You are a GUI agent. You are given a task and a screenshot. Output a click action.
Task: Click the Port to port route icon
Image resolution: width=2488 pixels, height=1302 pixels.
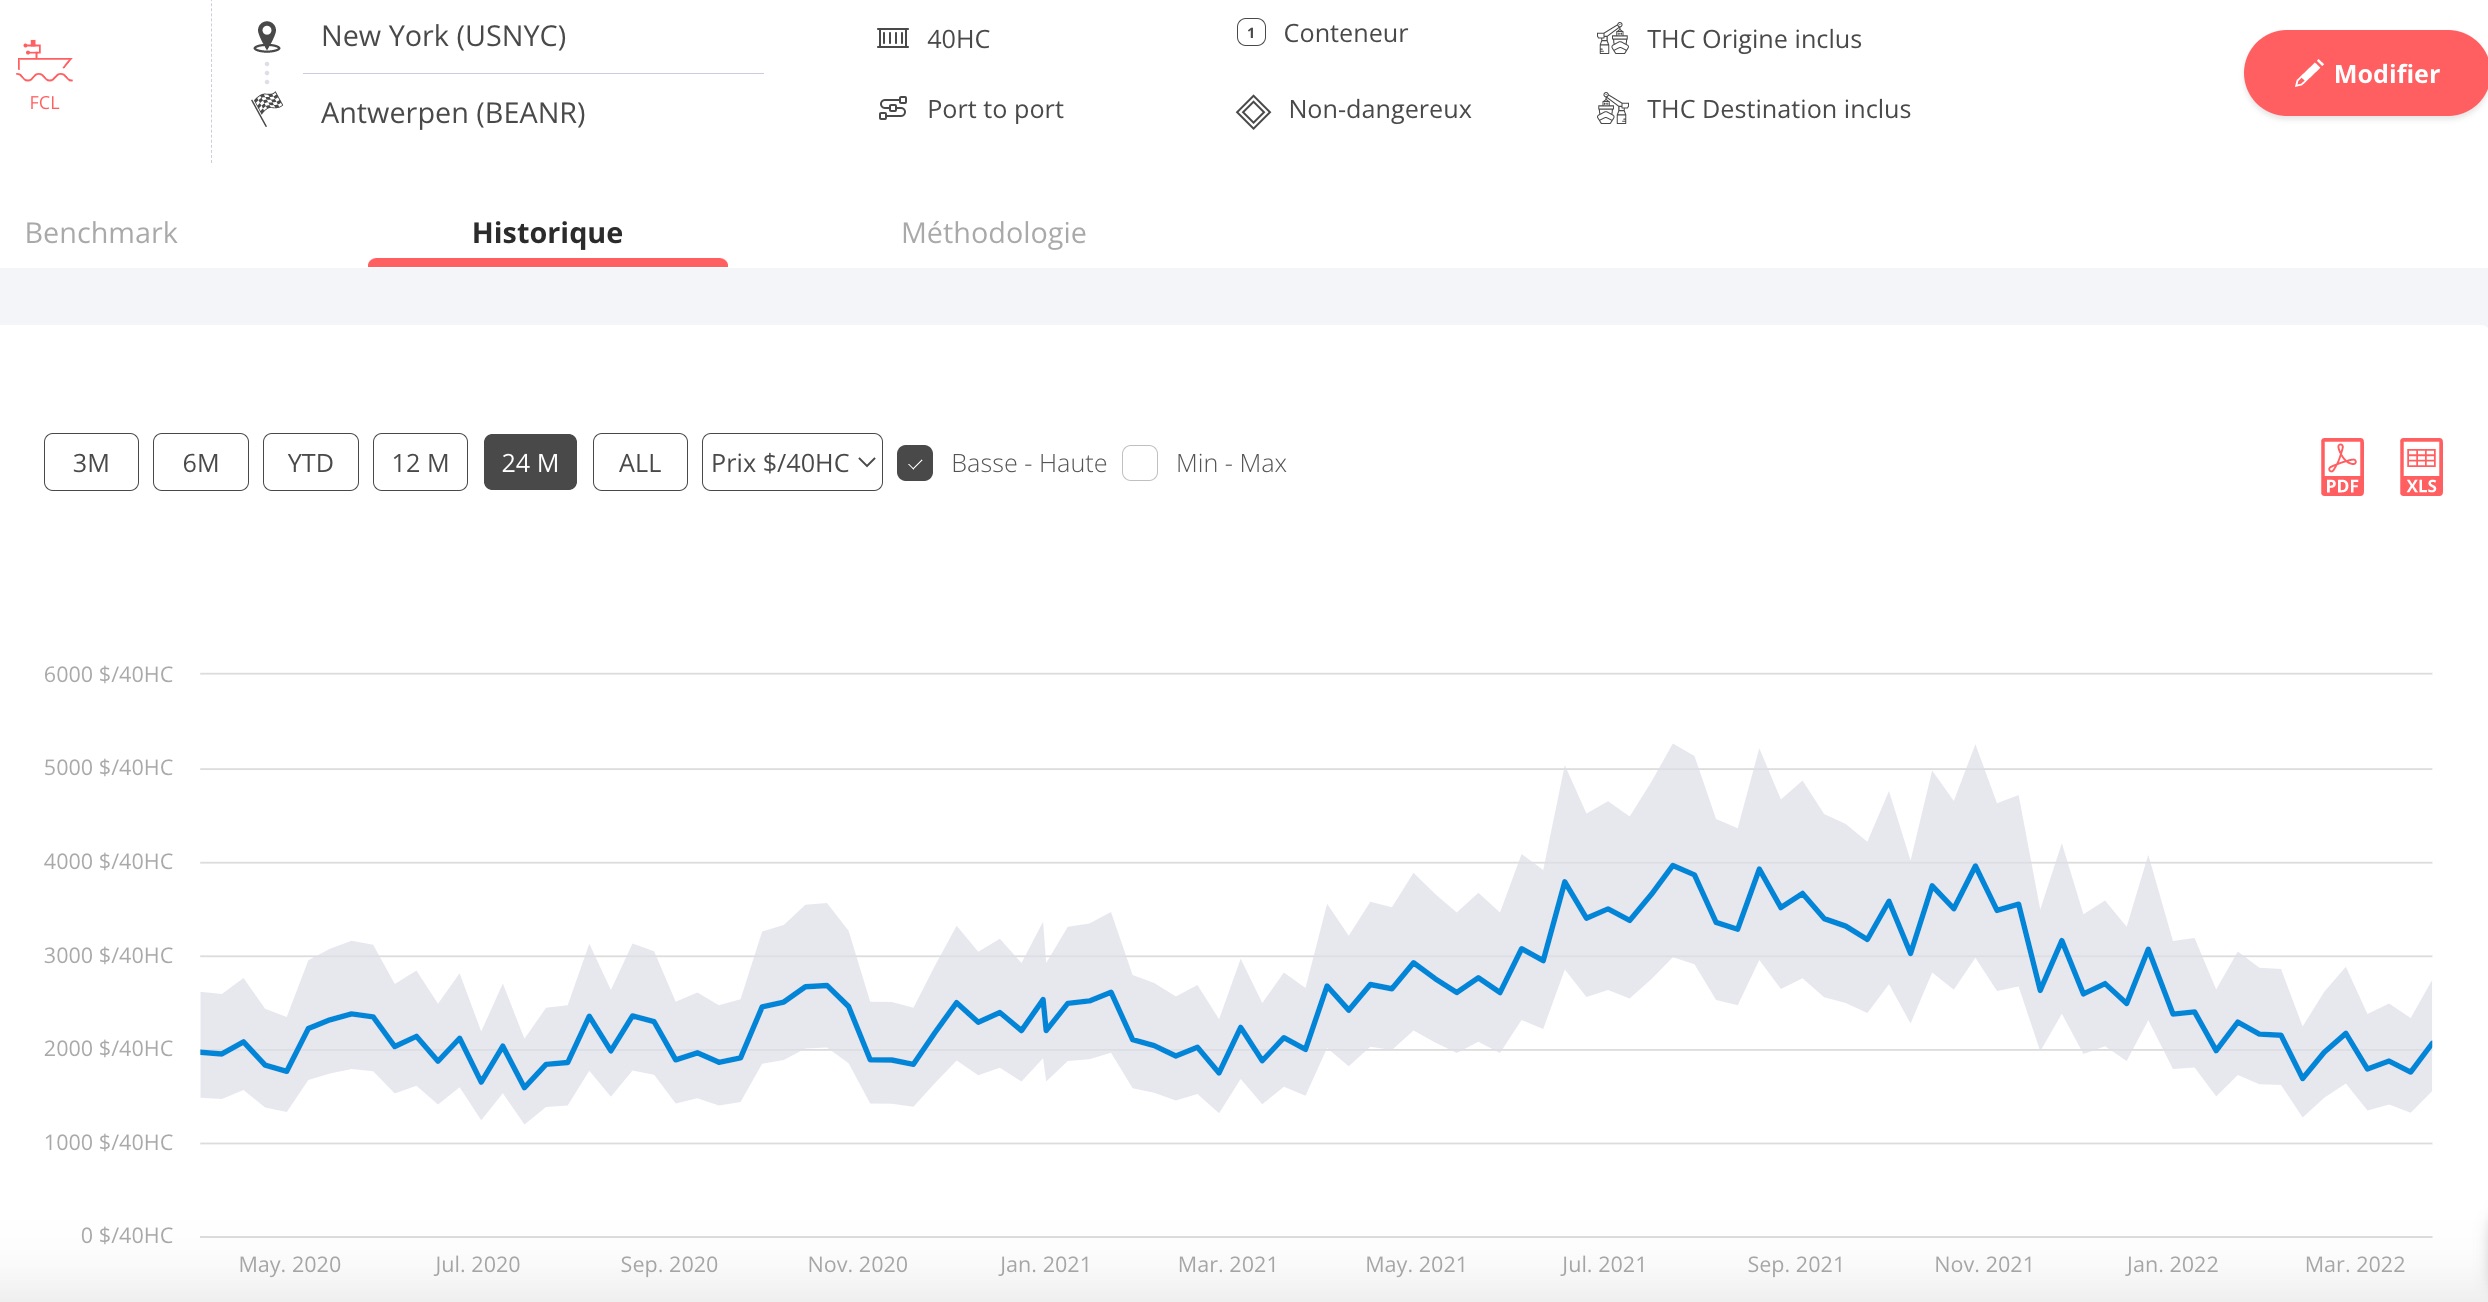[892, 108]
